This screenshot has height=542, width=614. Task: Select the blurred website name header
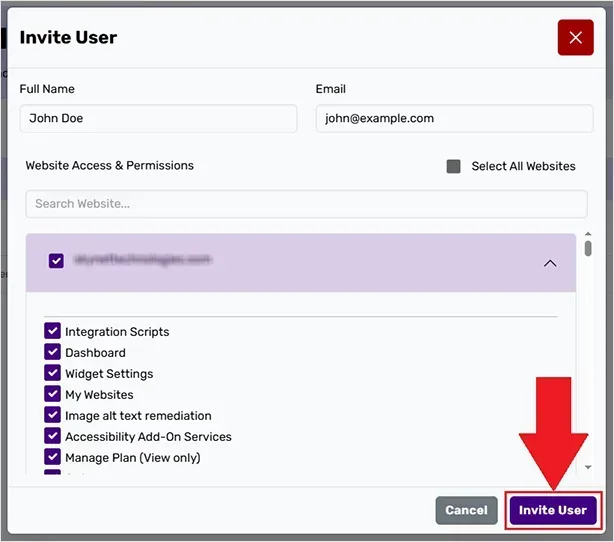point(142,260)
